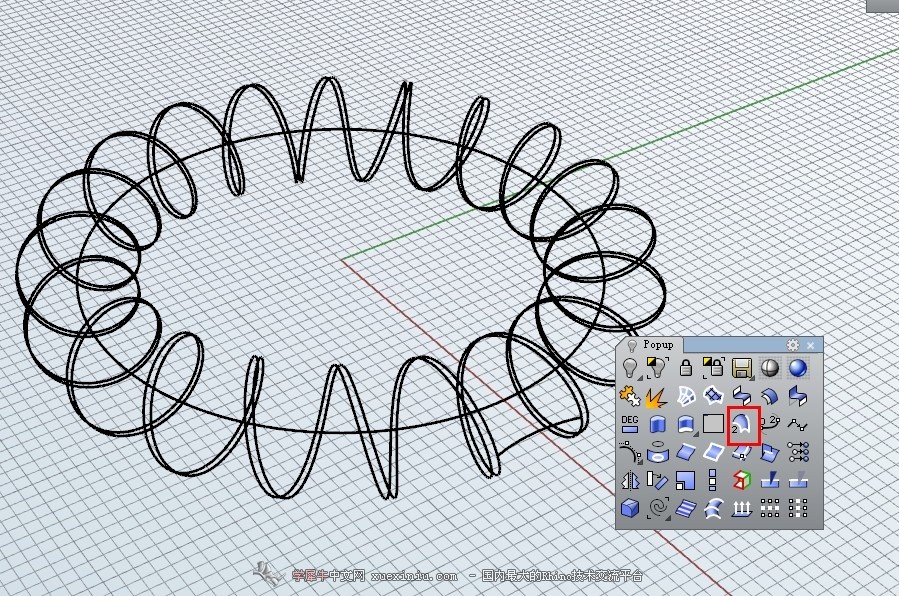Pick the blue surface icon with white border

713,452
